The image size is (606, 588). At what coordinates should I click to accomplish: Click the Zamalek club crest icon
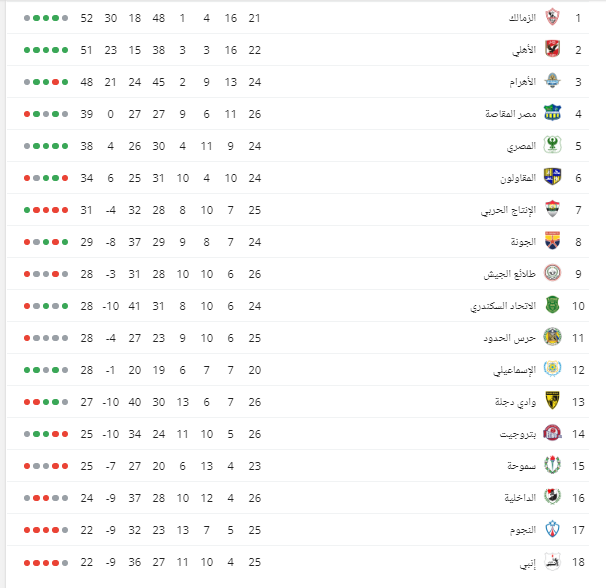[552, 17]
